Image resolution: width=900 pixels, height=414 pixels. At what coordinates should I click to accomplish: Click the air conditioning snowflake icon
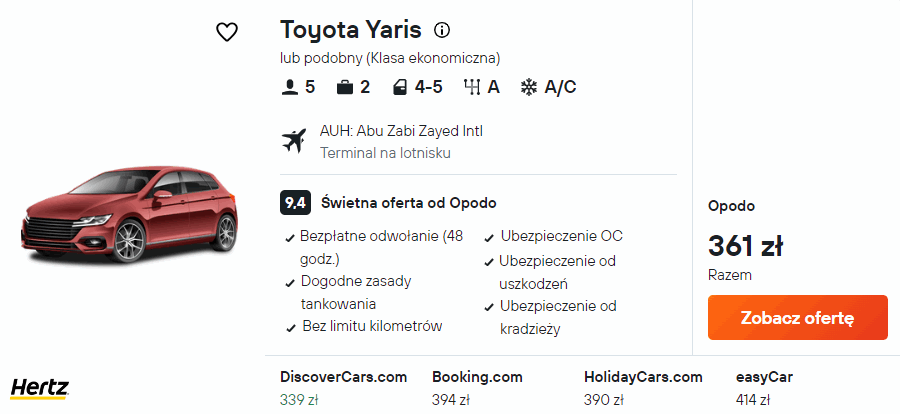[529, 88]
